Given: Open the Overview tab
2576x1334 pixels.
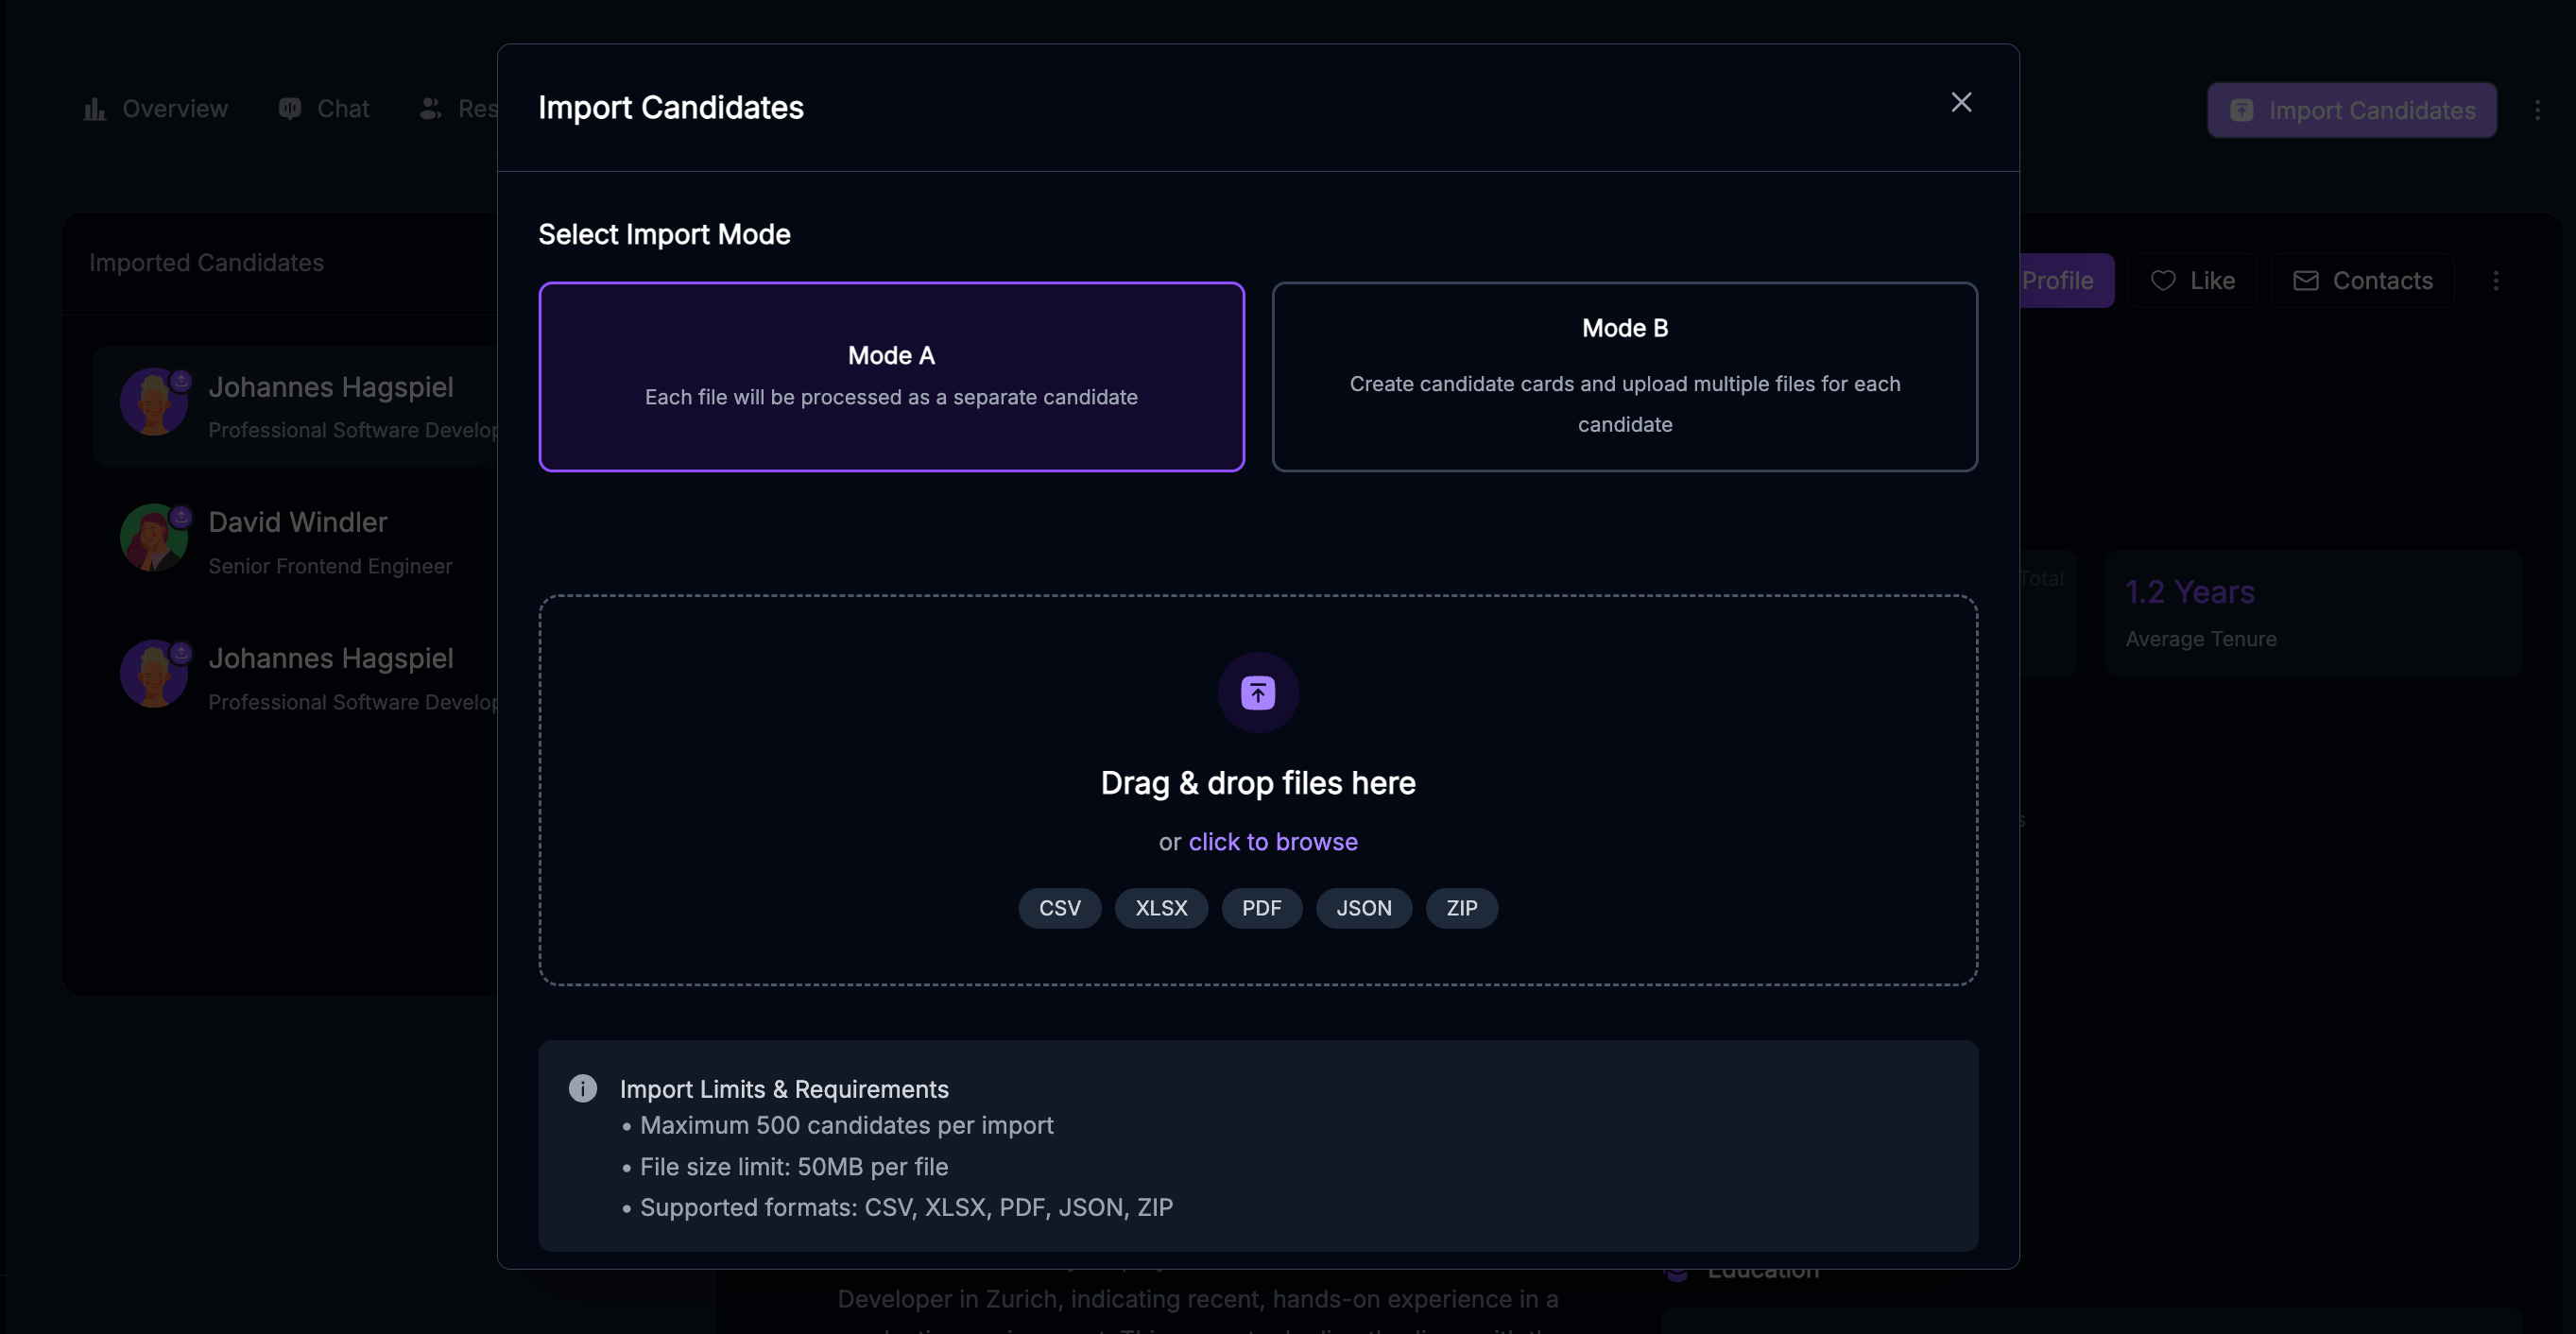Looking at the screenshot, I should point(155,109).
